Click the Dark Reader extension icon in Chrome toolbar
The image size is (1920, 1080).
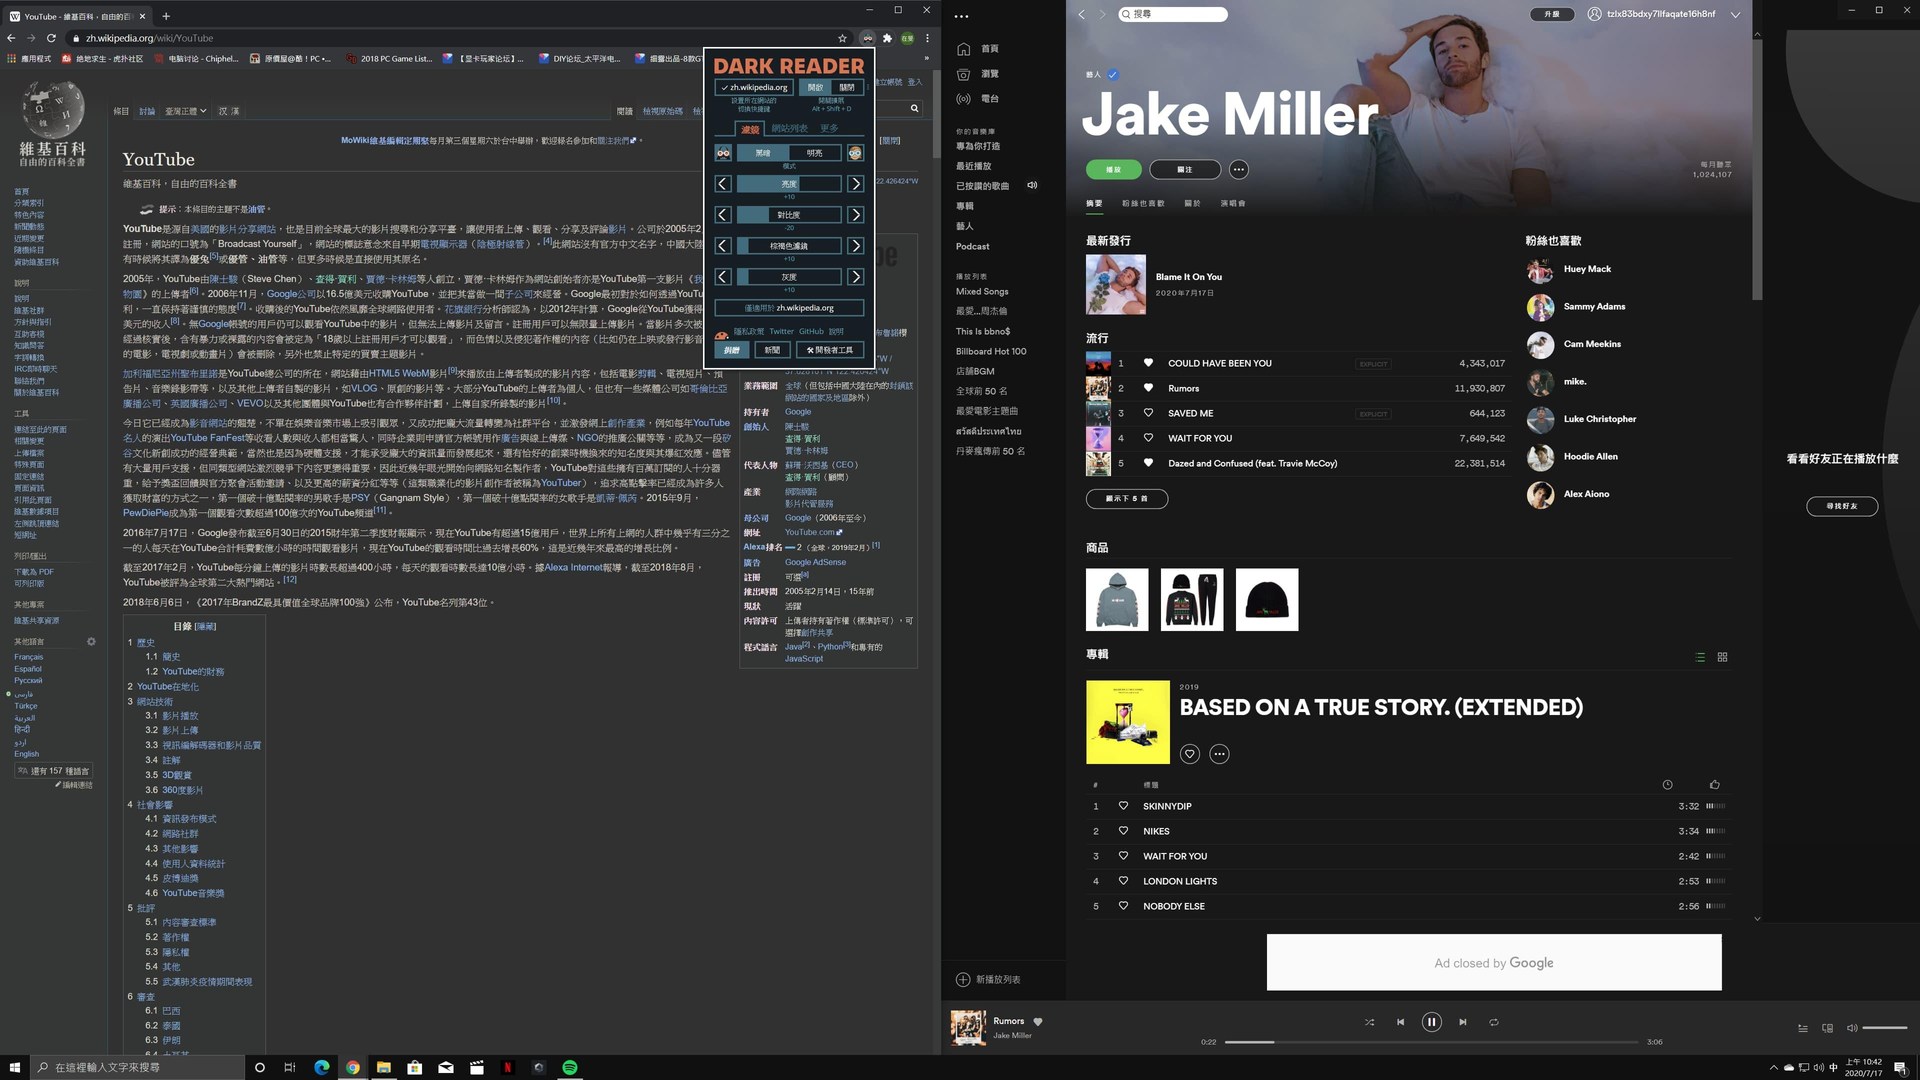[867, 38]
